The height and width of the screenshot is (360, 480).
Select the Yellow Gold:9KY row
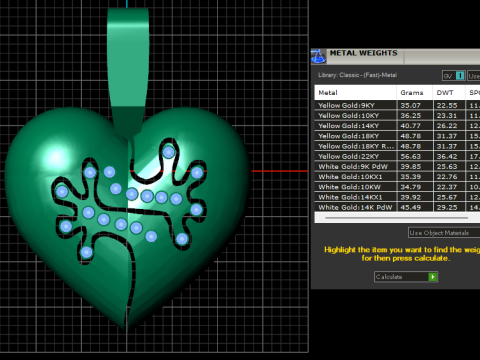click(x=397, y=105)
